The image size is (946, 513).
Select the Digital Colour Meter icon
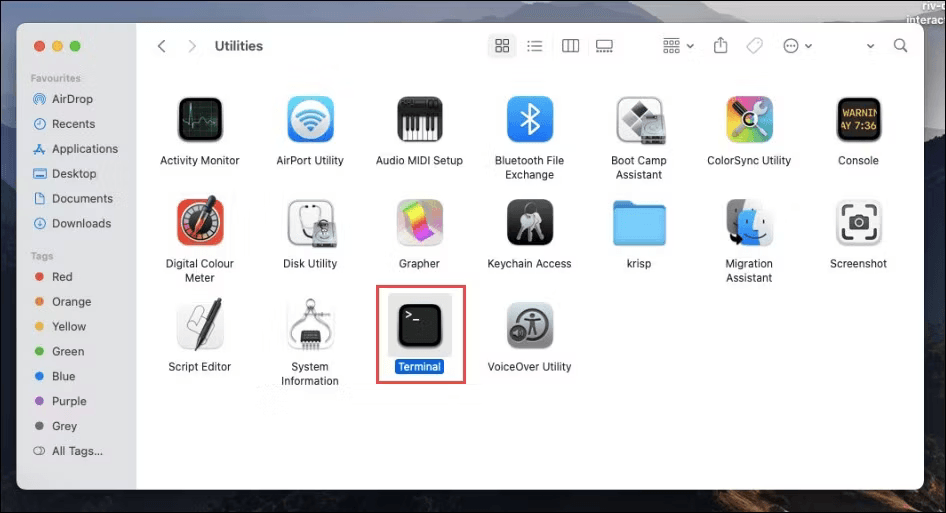pyautogui.click(x=200, y=221)
